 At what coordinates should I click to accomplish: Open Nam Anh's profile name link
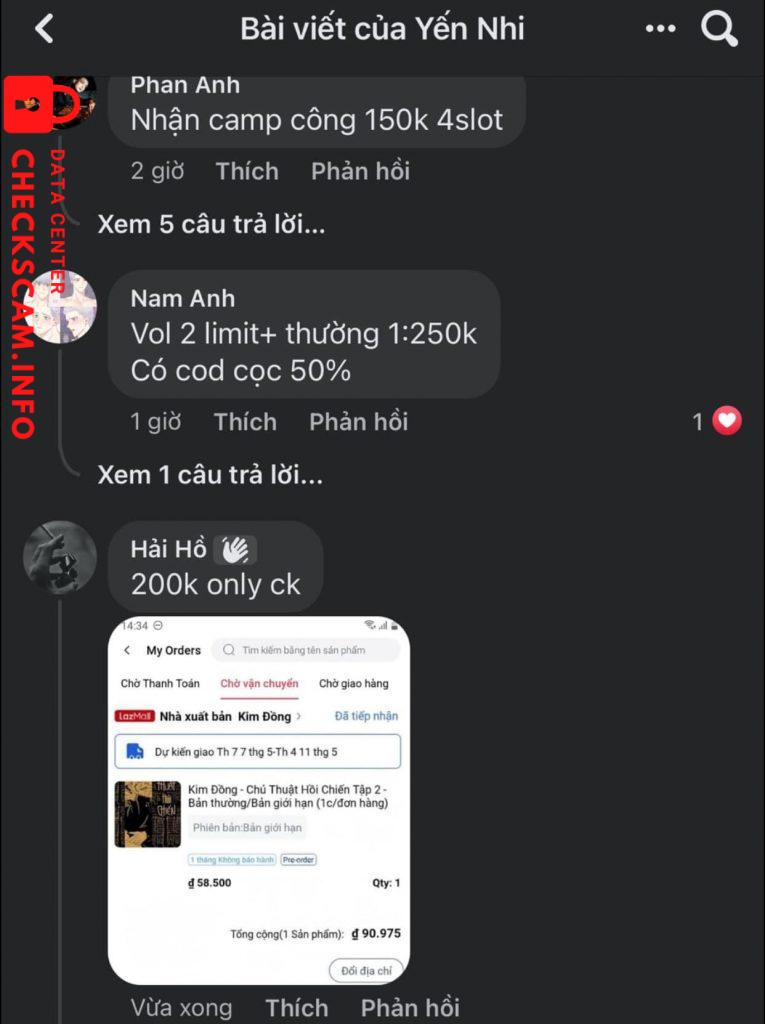point(183,298)
